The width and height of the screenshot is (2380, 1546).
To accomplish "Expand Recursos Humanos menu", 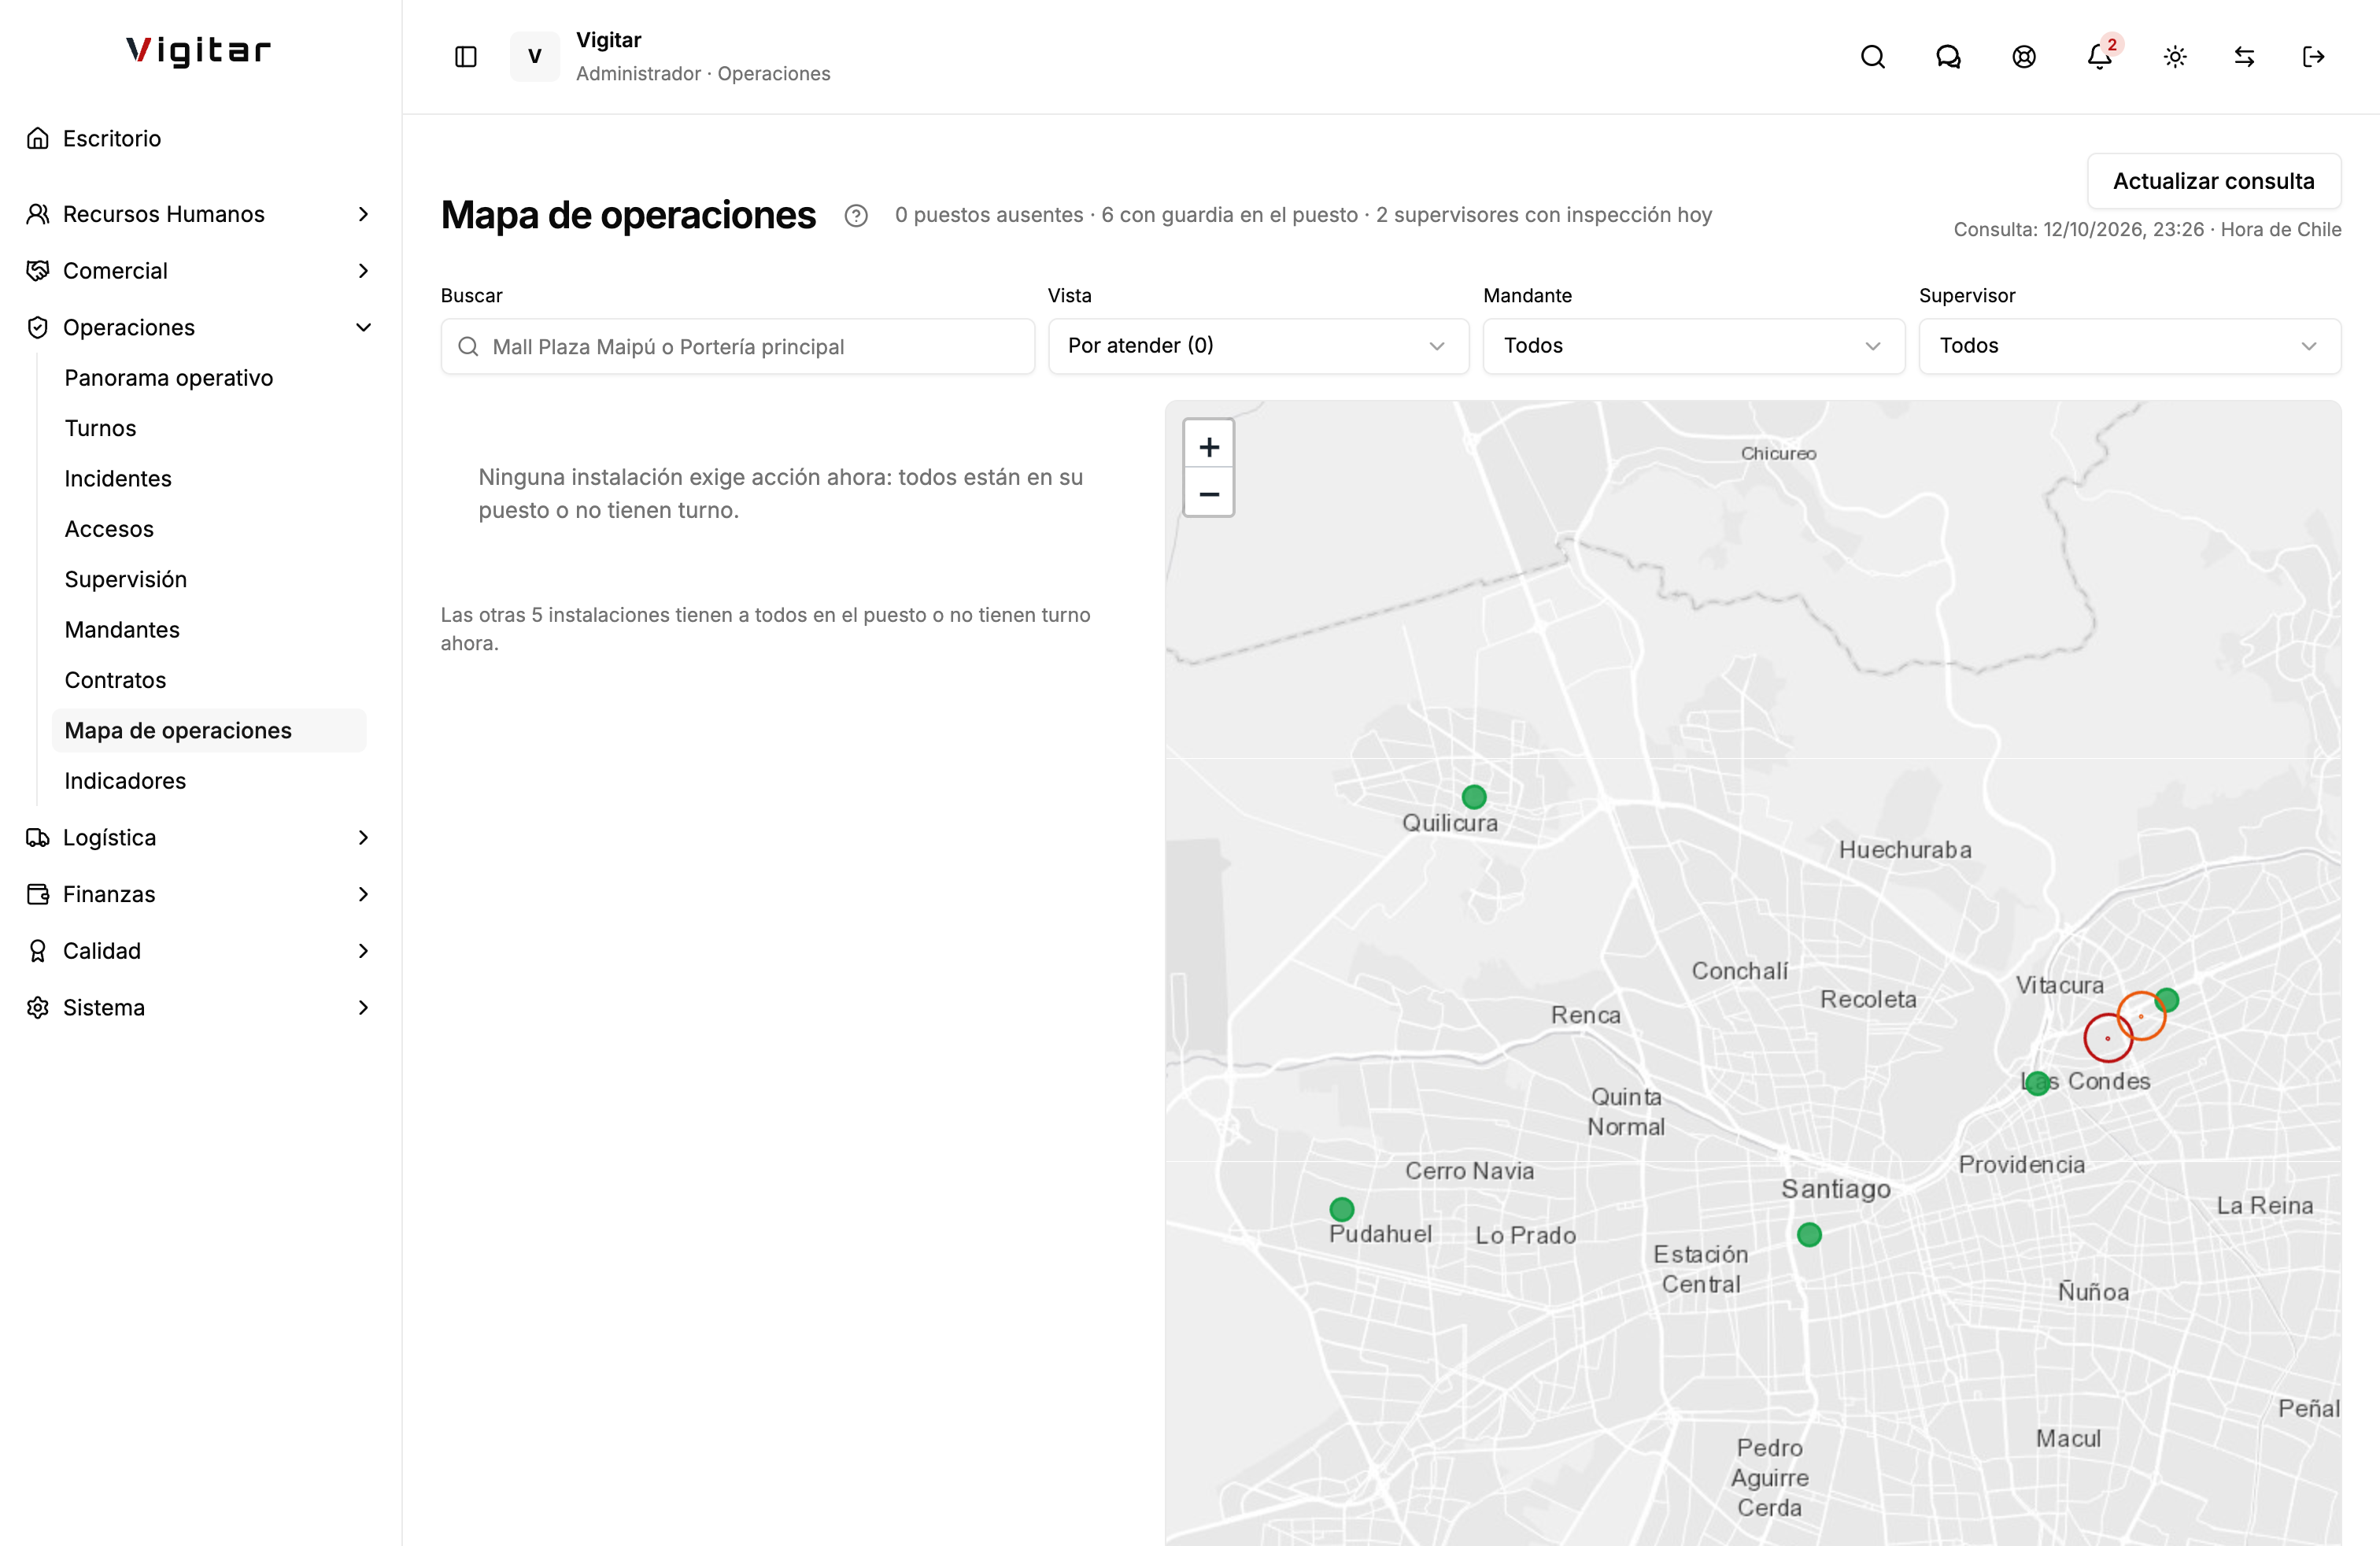I will 200,214.
